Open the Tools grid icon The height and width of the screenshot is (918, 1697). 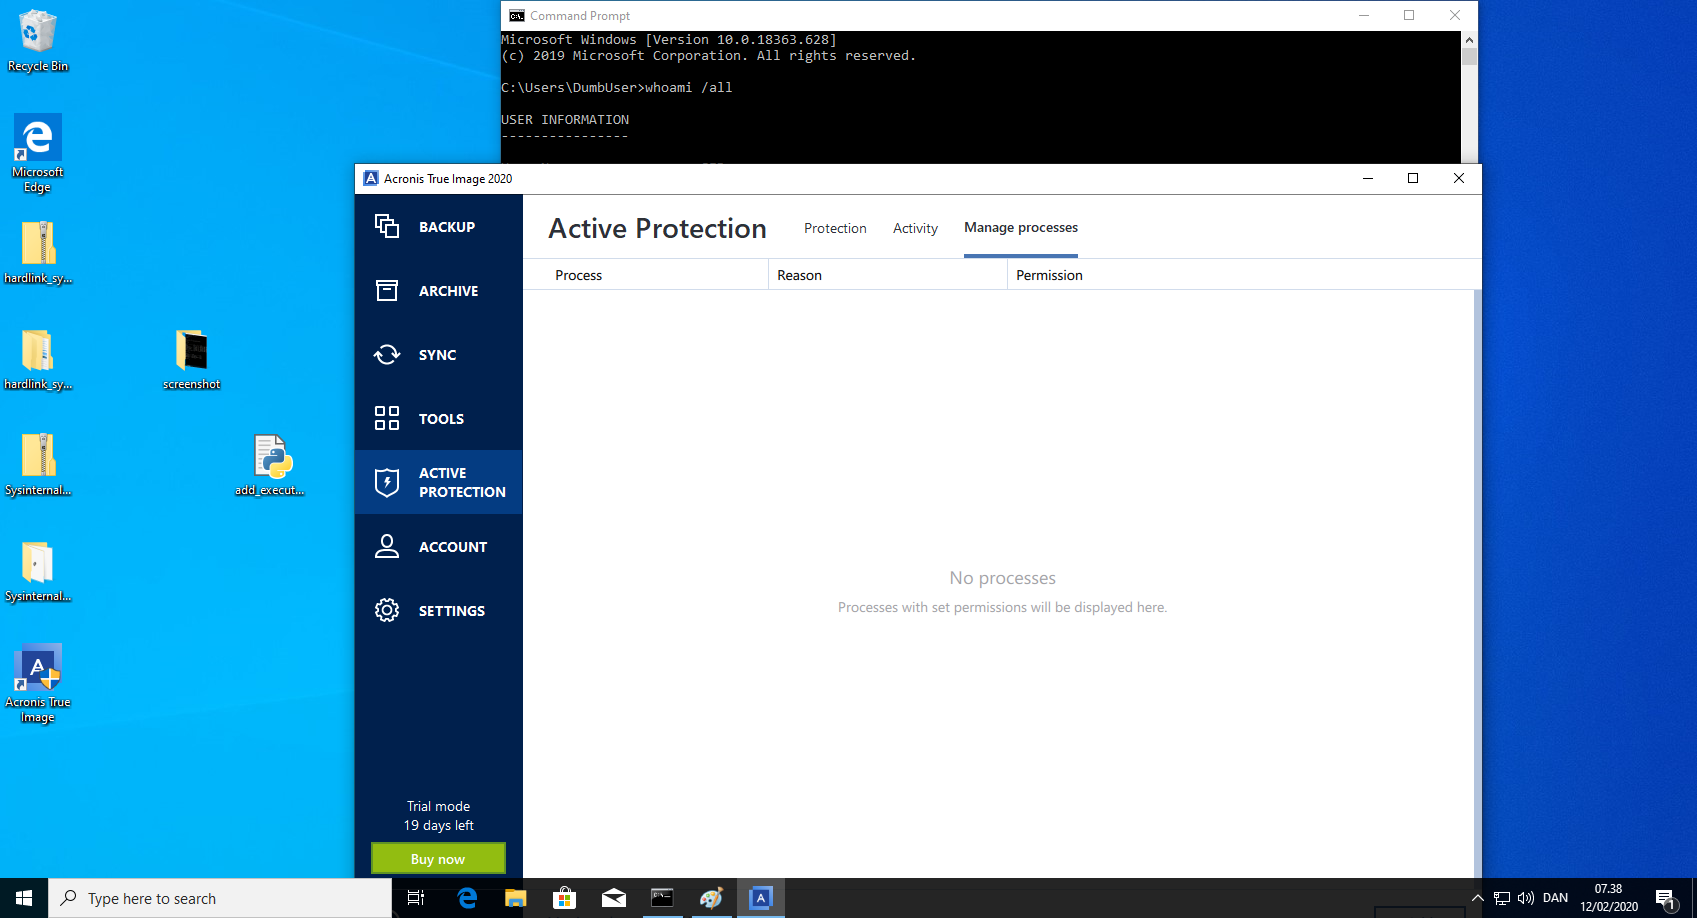pos(387,418)
